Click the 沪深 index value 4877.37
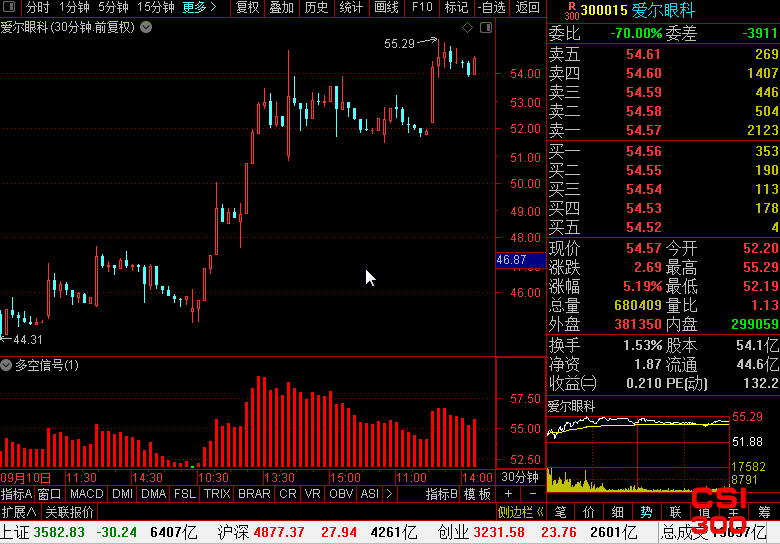 (x=279, y=533)
